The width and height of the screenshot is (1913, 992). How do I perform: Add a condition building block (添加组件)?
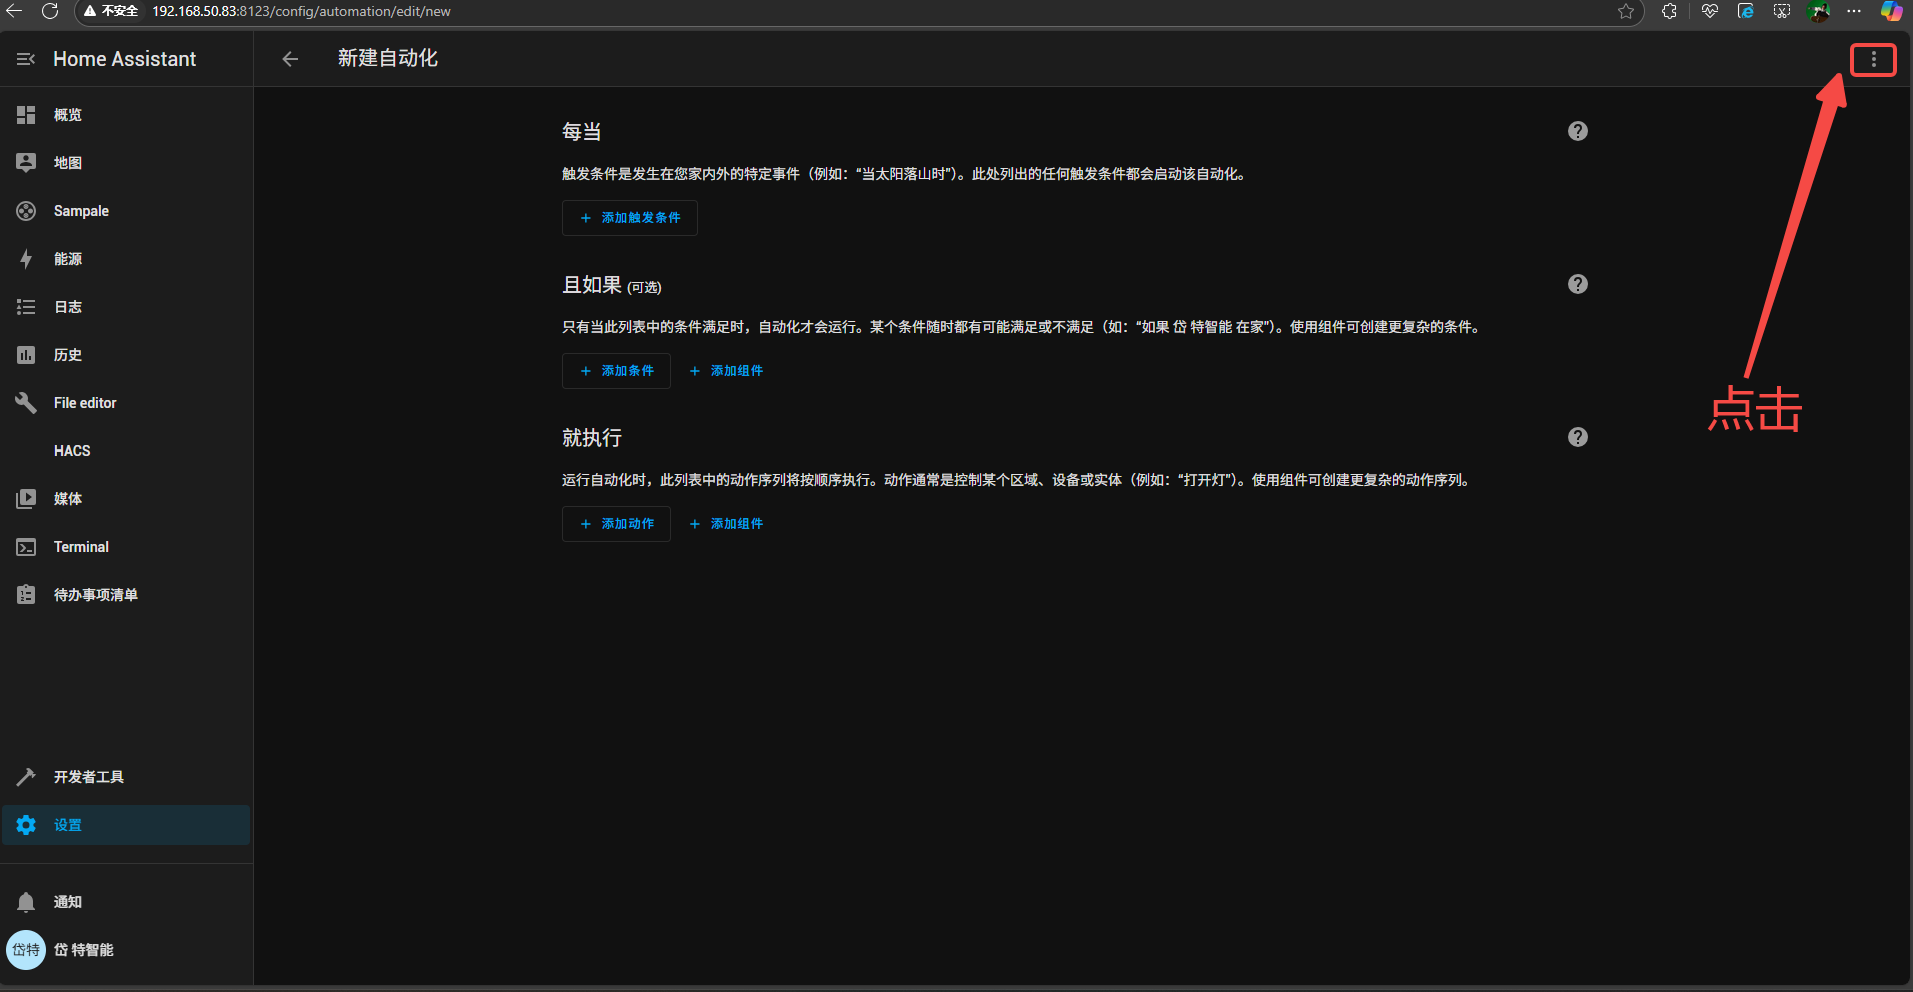tap(726, 371)
